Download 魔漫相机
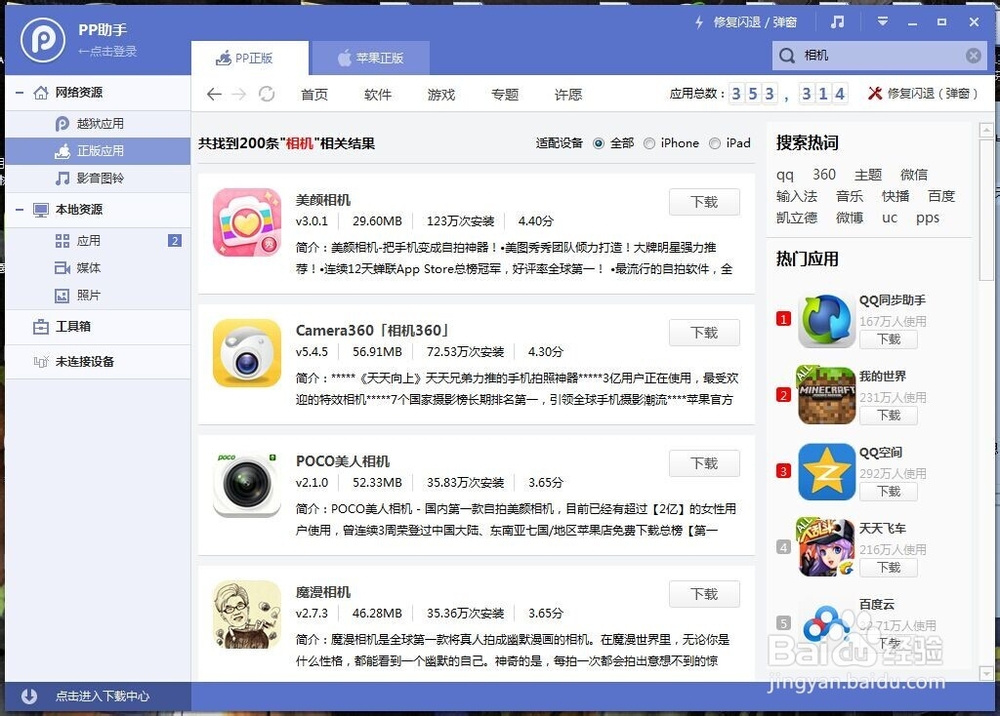This screenshot has height=716, width=1000. click(704, 594)
